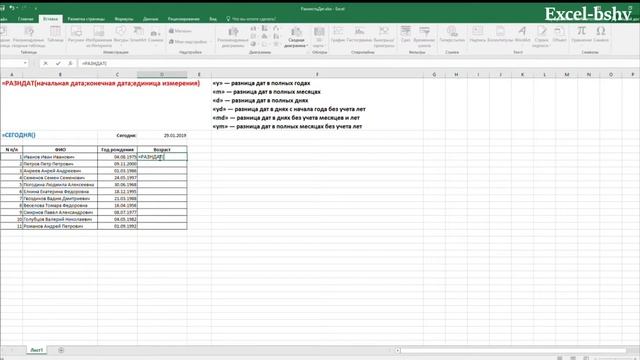
Task: Select the Сегодня: label cell
Action: click(117, 135)
